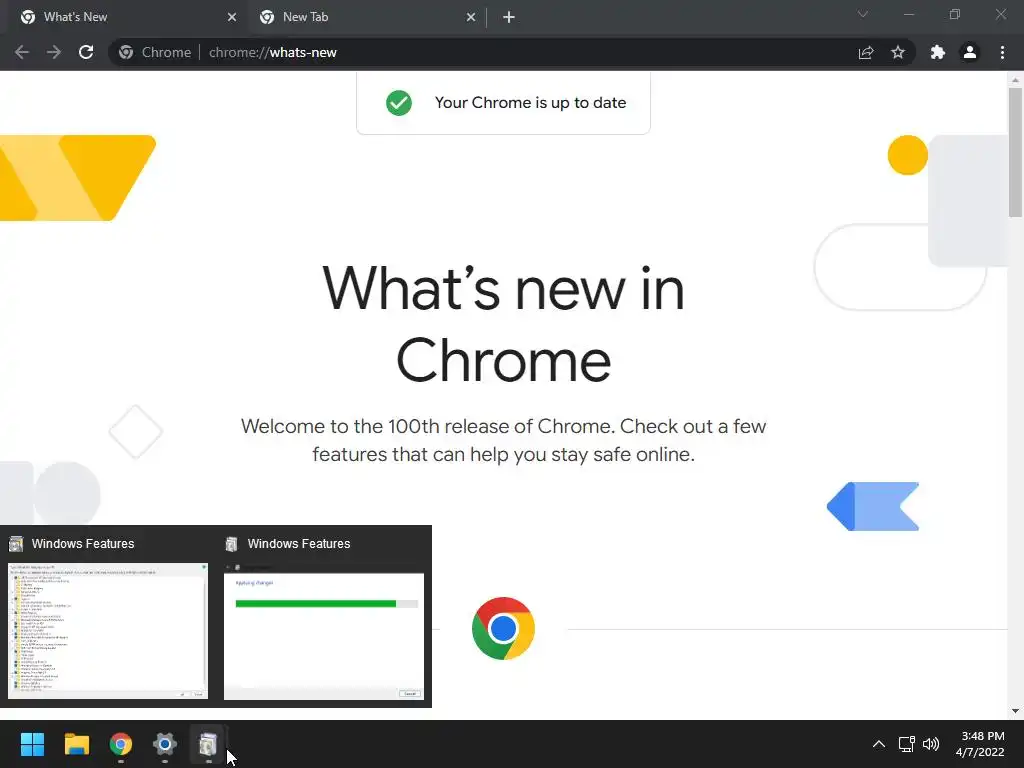Click the green up-to-date checkmark icon

398,103
